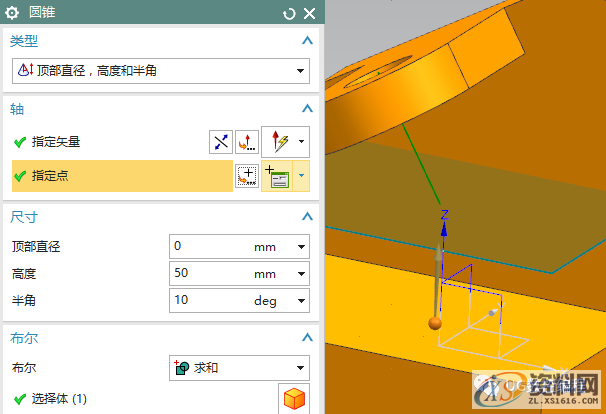The image size is (606, 414).
Task: Open the point dialog icon
Action: pos(246,177)
